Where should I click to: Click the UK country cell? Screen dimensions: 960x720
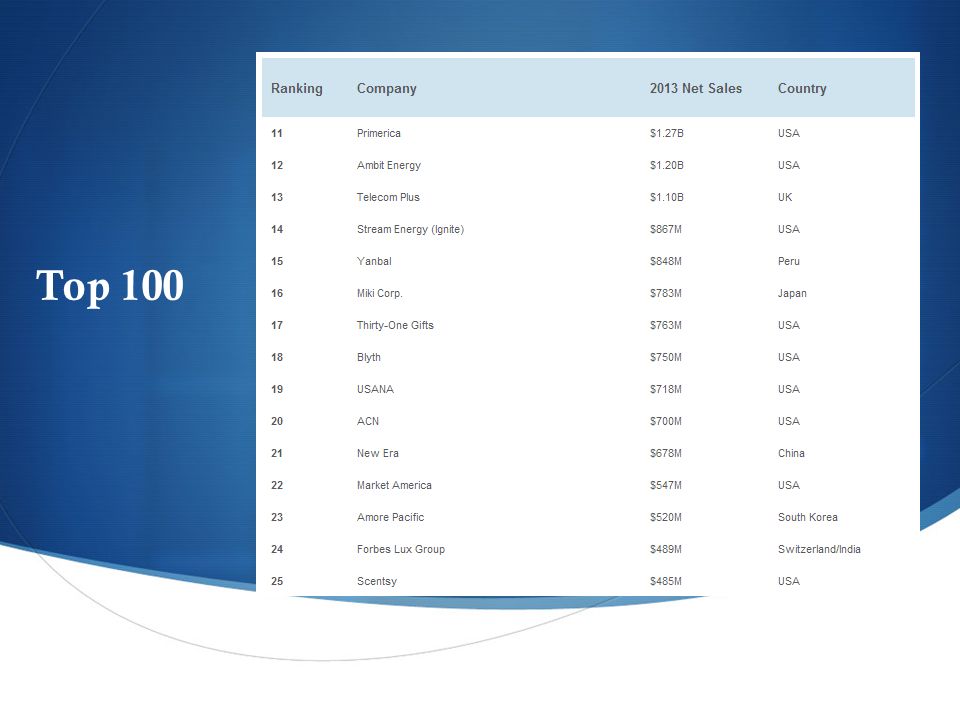(785, 197)
